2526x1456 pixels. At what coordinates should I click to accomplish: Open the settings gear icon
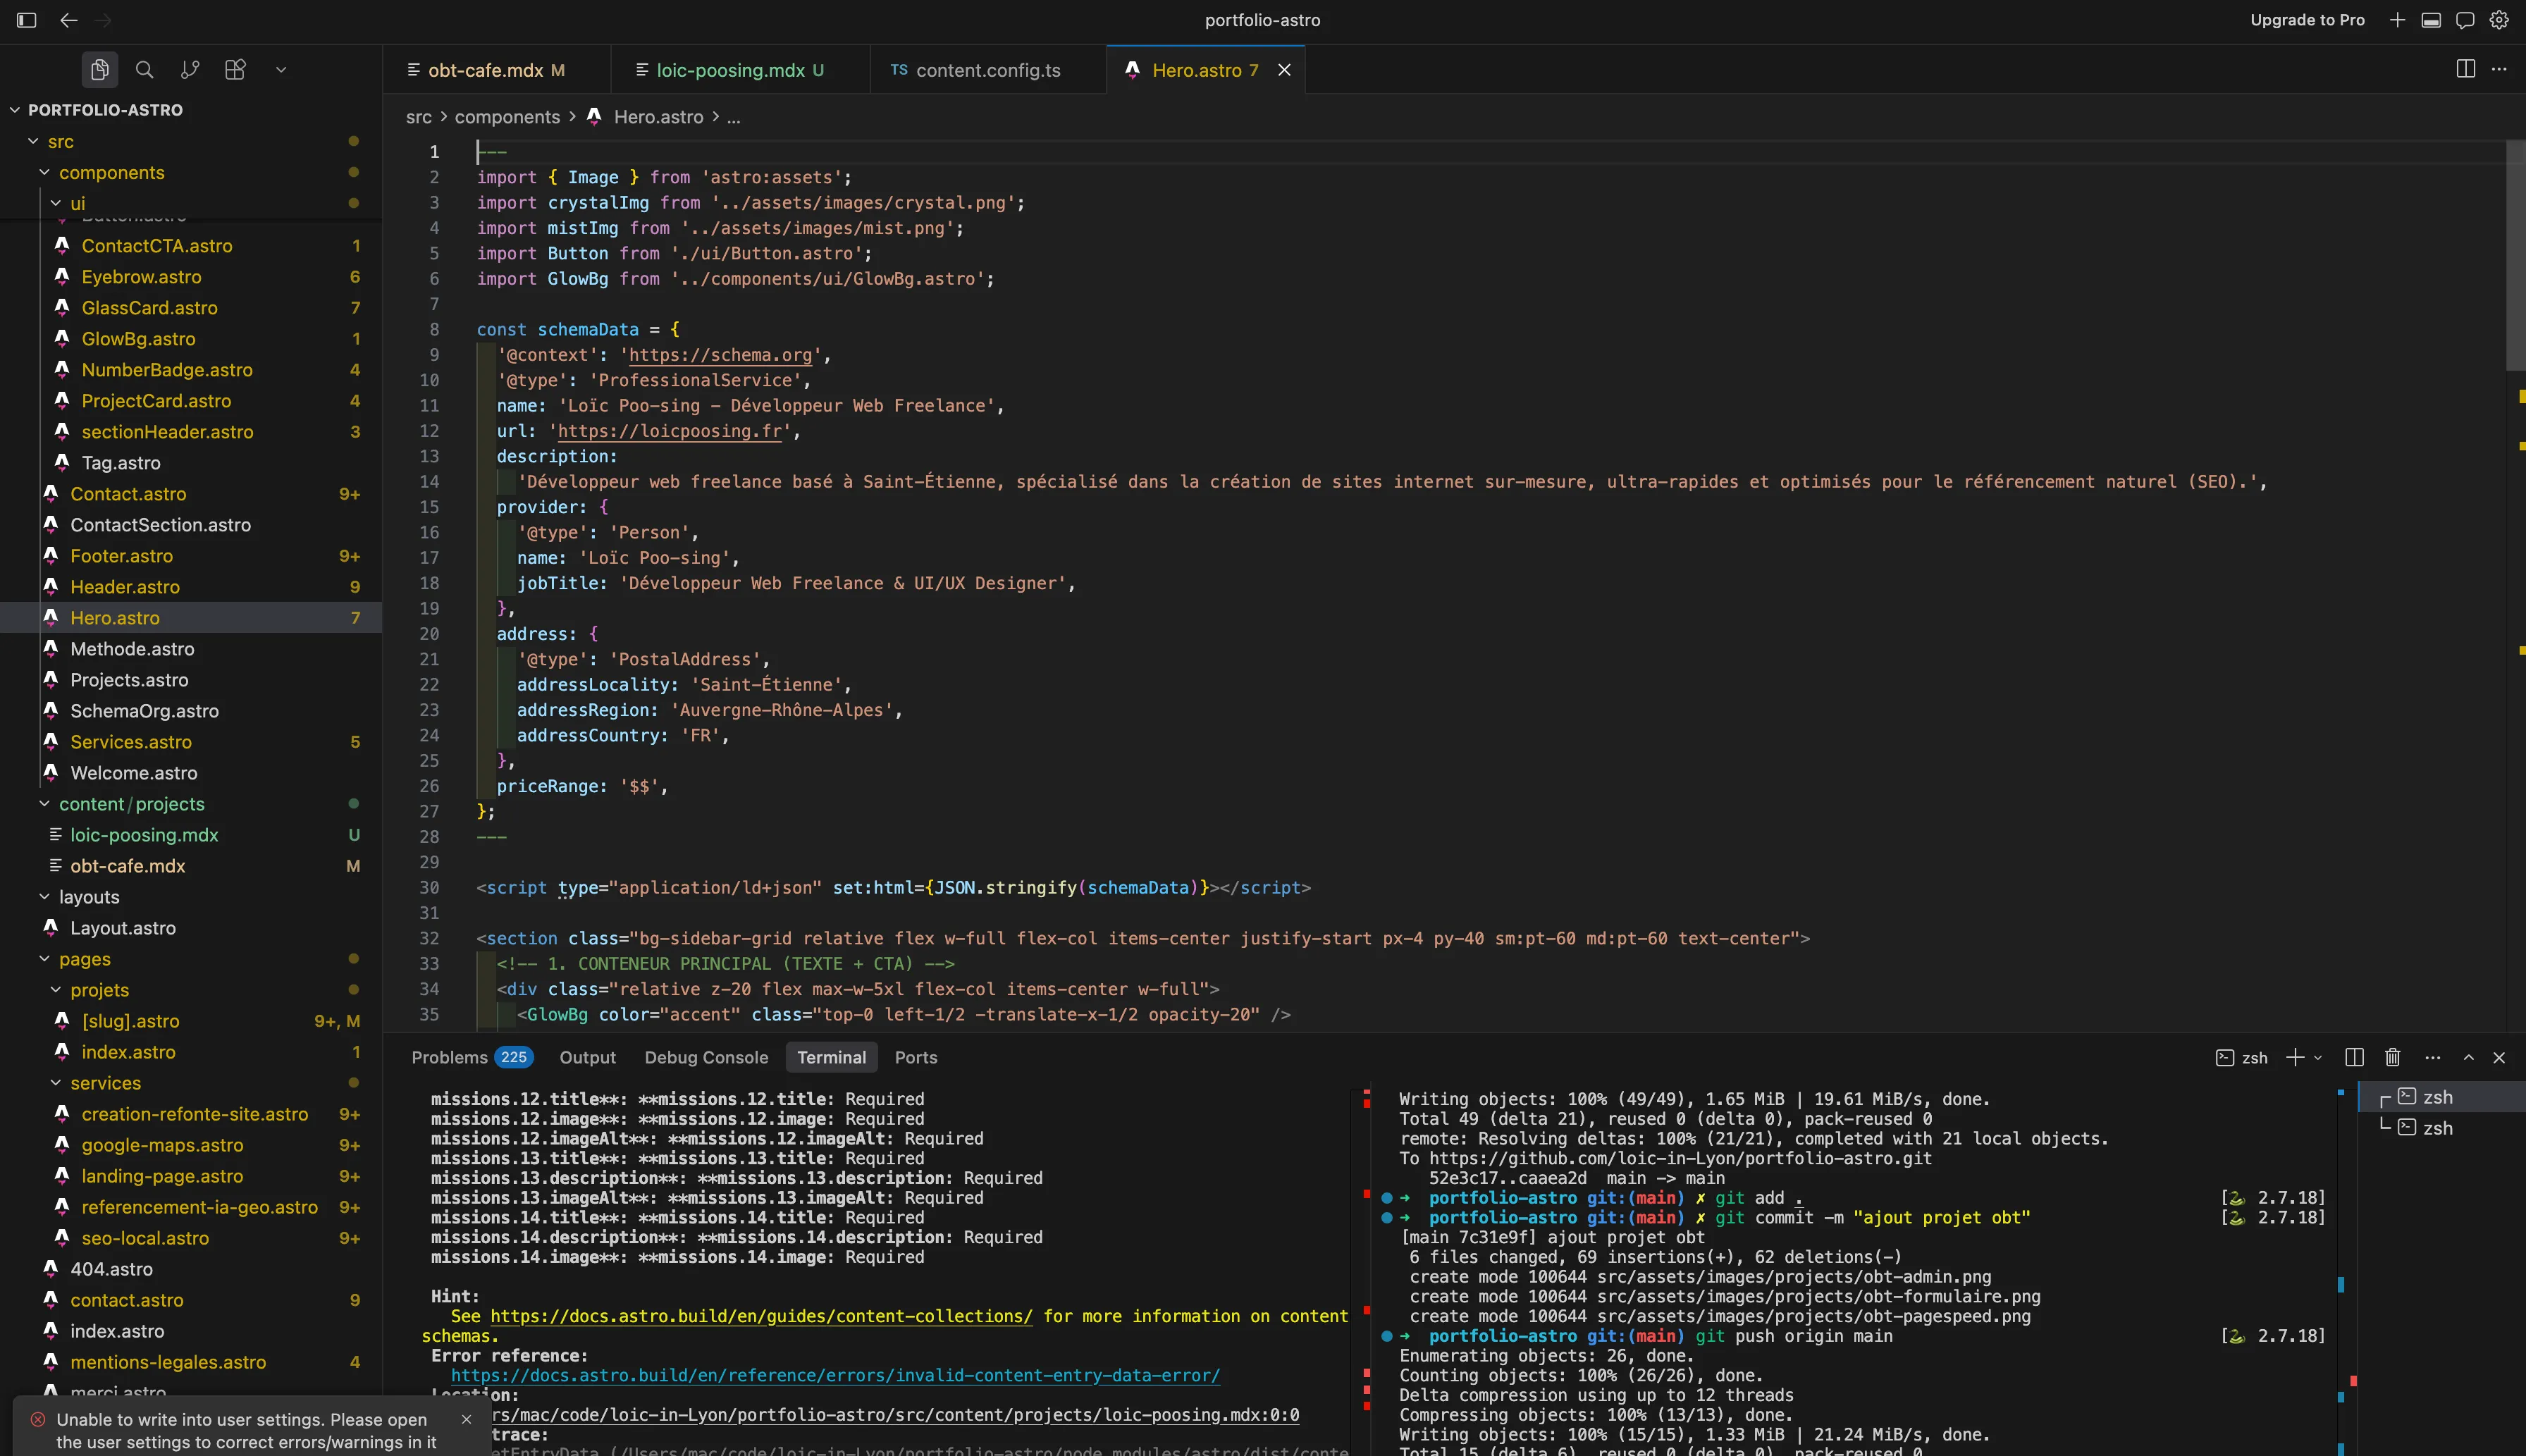[2499, 20]
